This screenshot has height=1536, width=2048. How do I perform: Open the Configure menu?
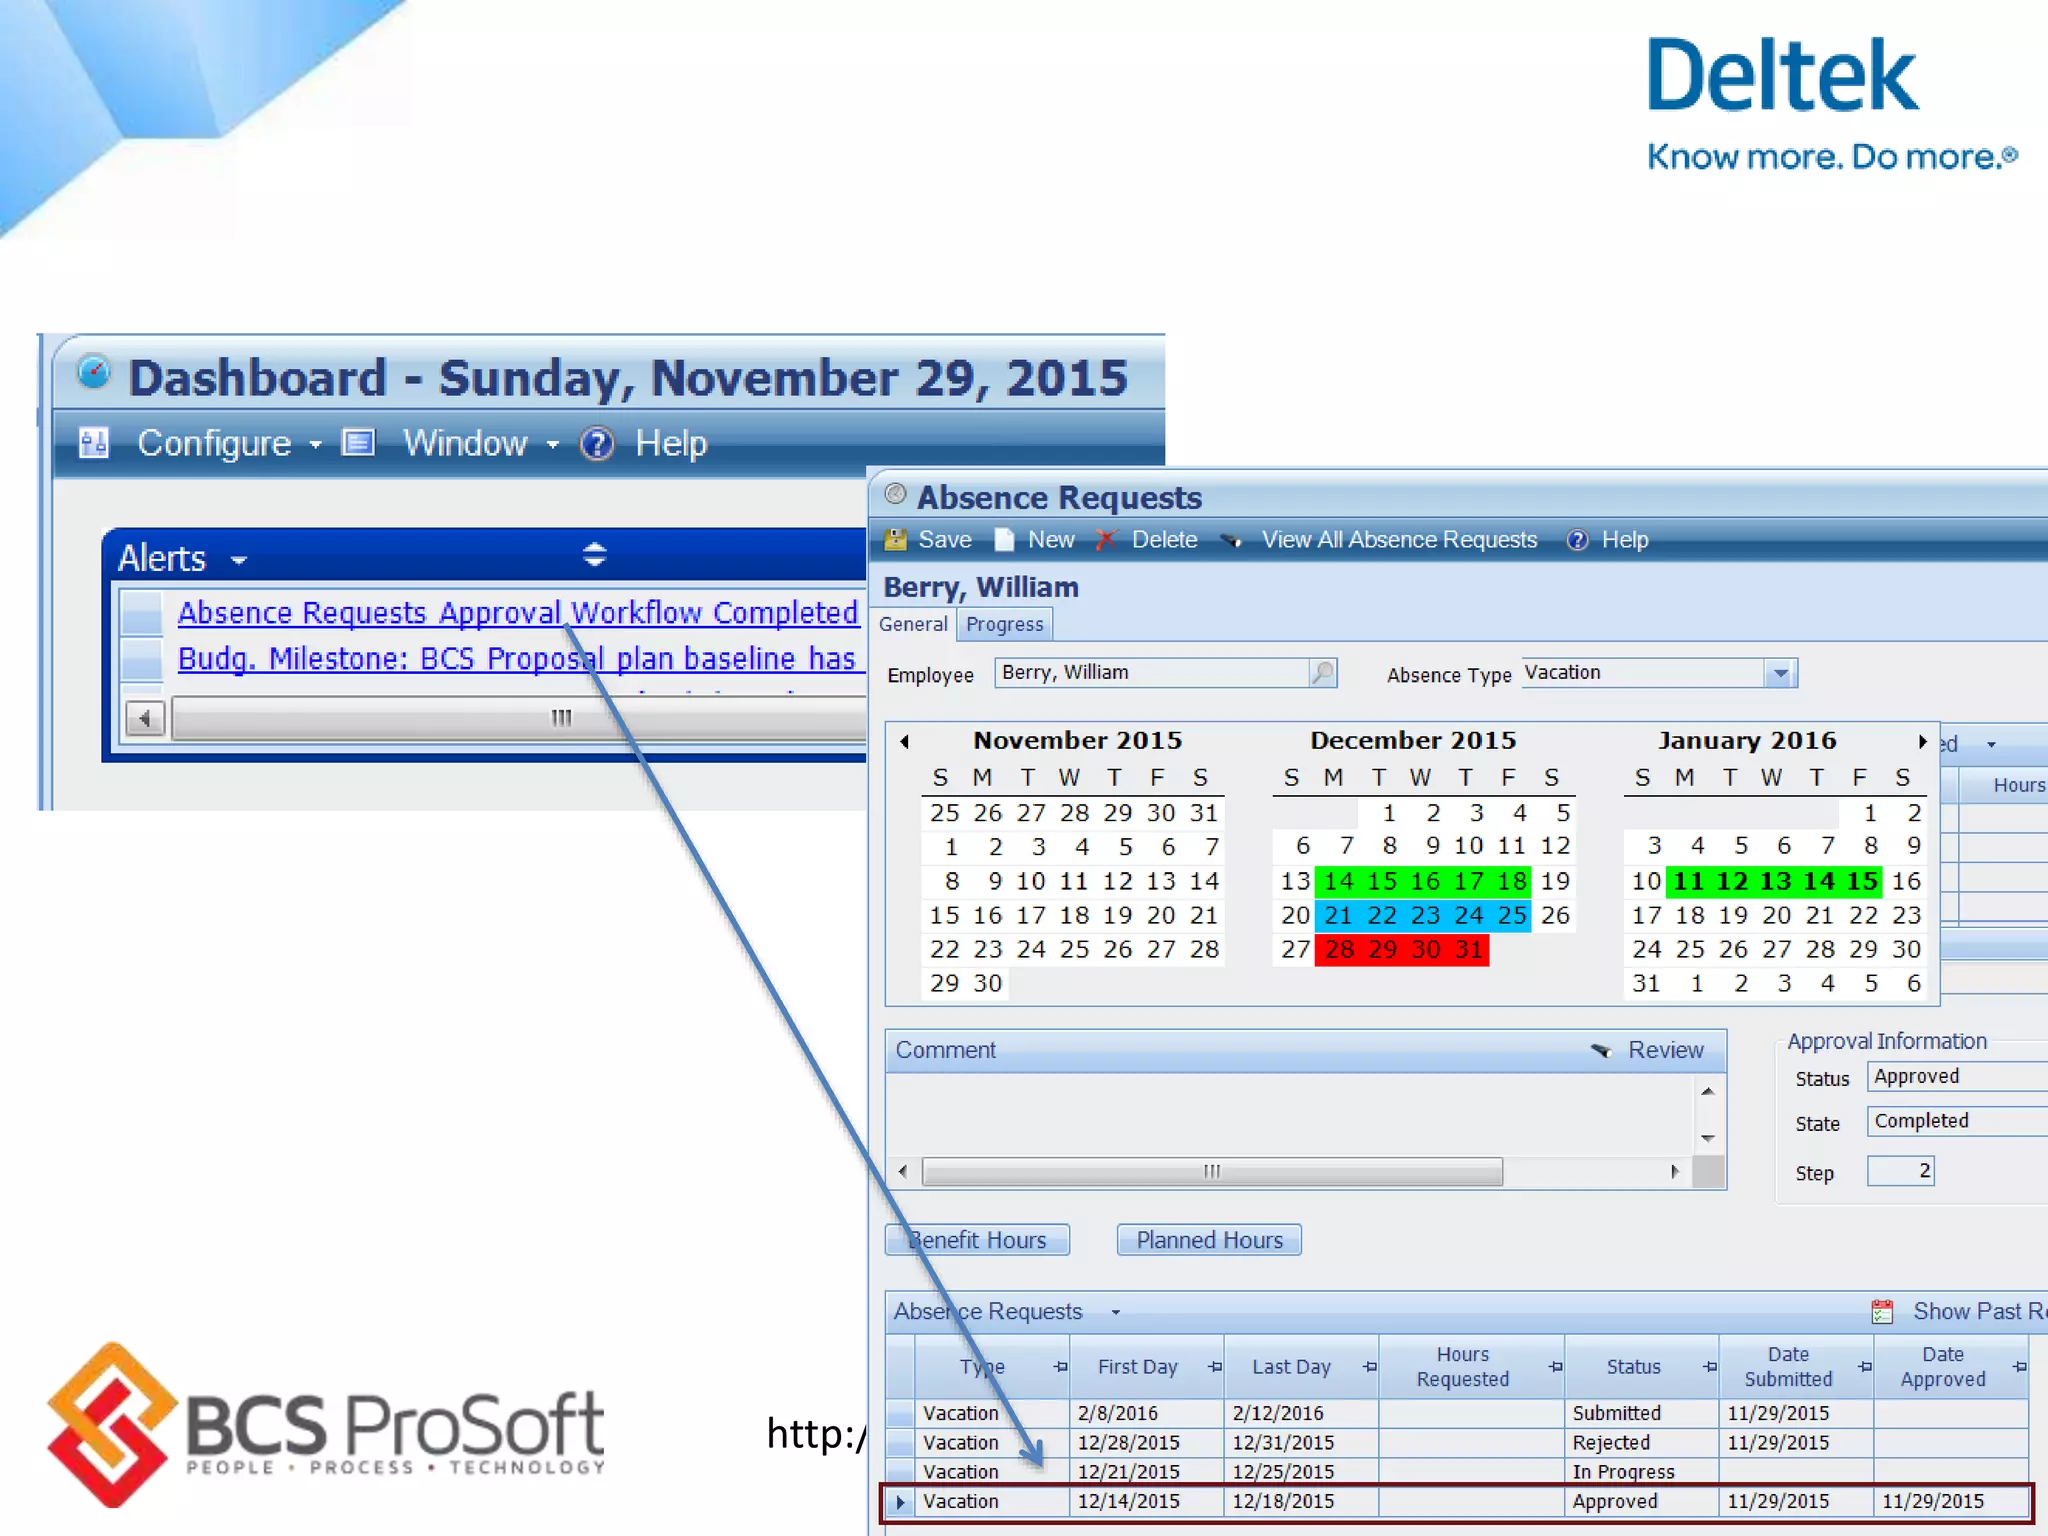215,443
